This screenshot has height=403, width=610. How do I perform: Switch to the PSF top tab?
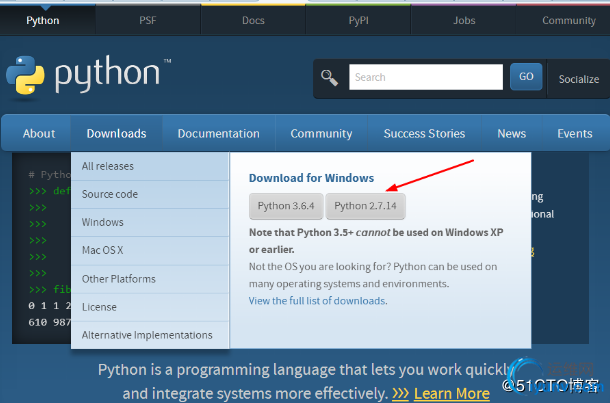[x=148, y=20]
